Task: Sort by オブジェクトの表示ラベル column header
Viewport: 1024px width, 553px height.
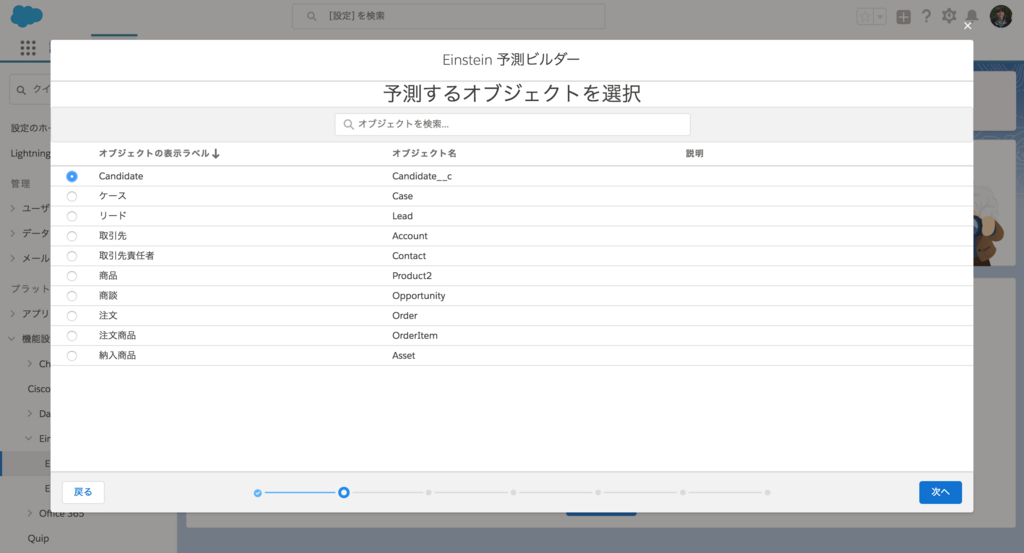Action: coord(159,153)
